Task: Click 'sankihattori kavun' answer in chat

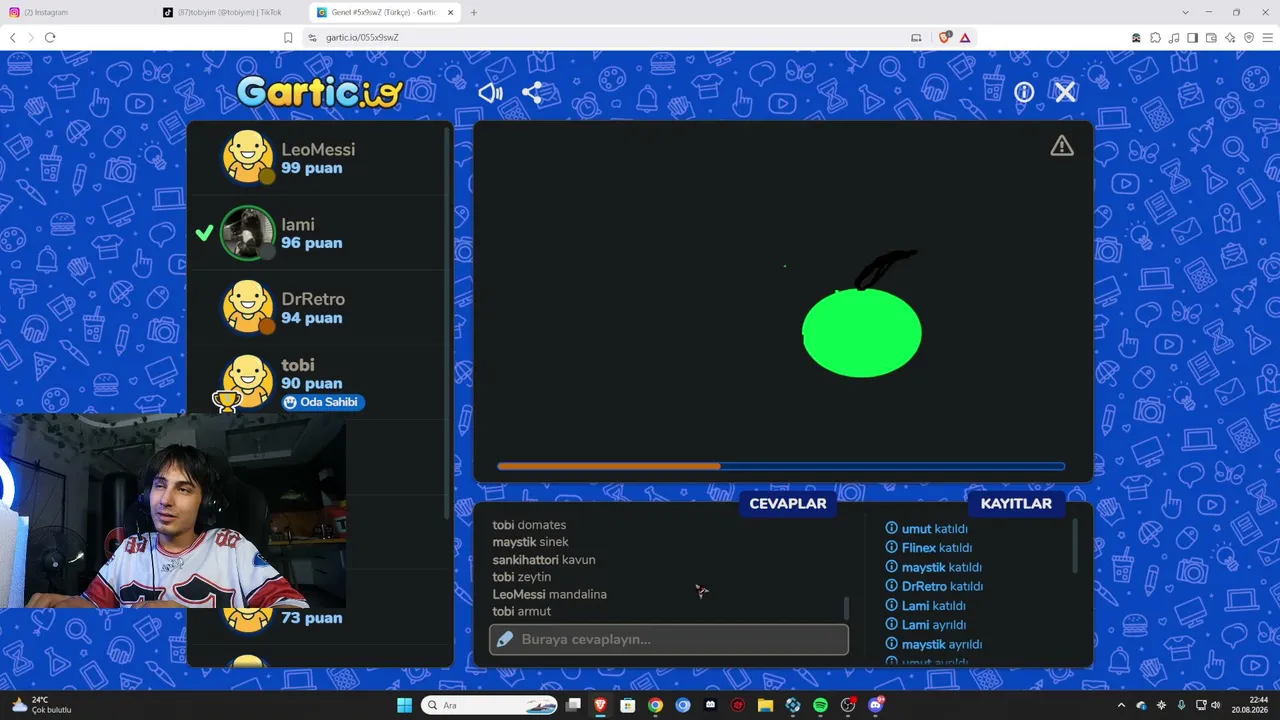Action: coord(544,560)
